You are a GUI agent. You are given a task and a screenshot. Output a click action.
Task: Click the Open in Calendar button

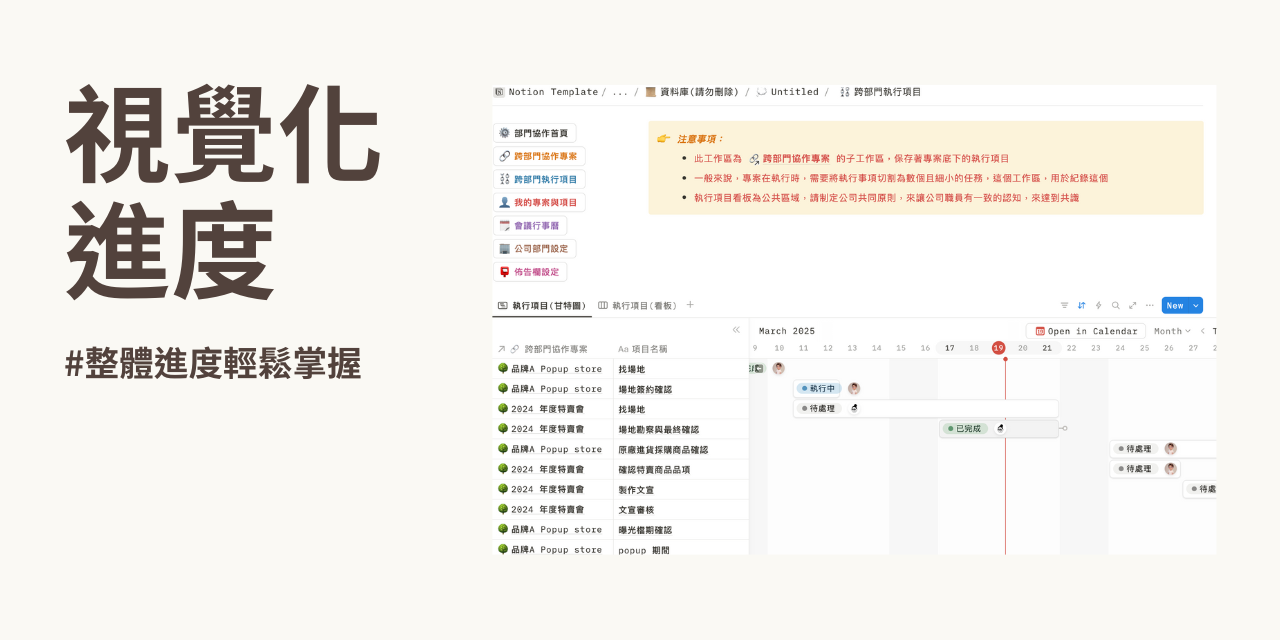click(x=1086, y=330)
